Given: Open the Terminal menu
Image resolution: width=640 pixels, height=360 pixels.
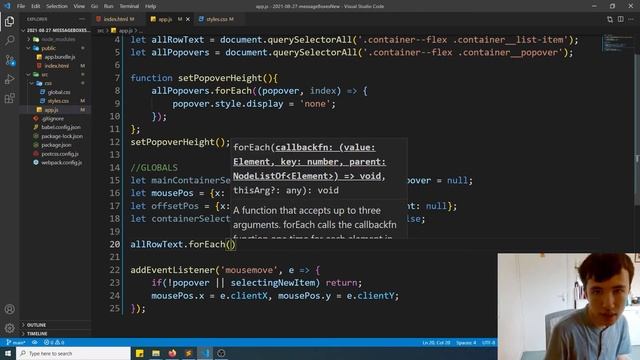Looking at the screenshot, I should pyautogui.click(x=129, y=6).
